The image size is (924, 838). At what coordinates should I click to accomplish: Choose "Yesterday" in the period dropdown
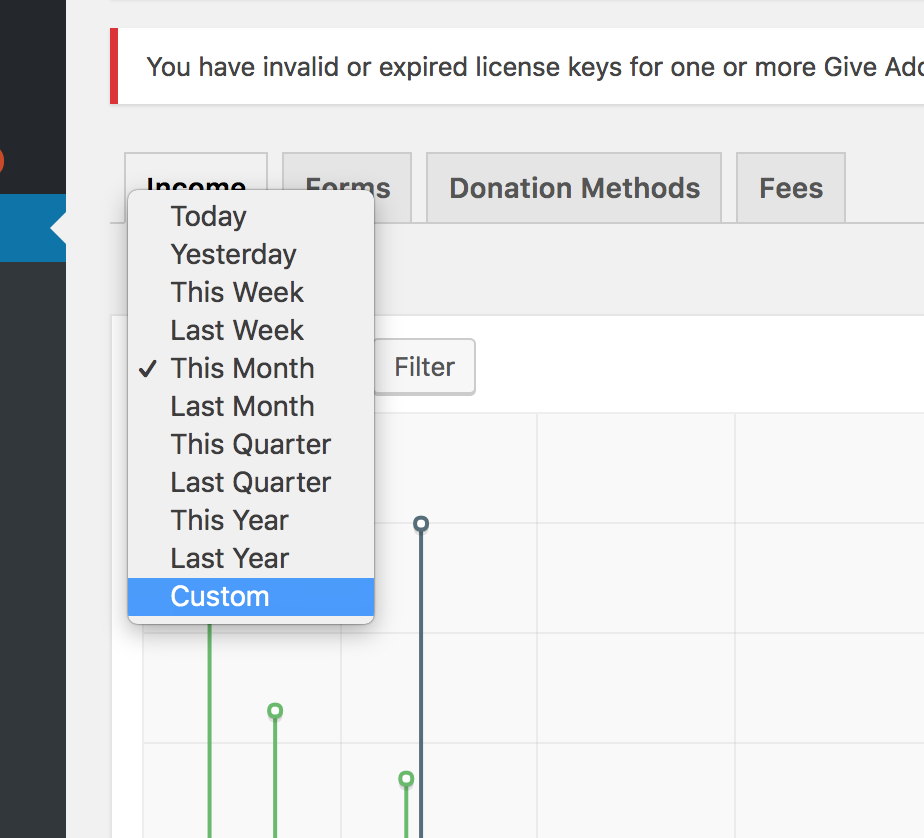[x=233, y=254]
